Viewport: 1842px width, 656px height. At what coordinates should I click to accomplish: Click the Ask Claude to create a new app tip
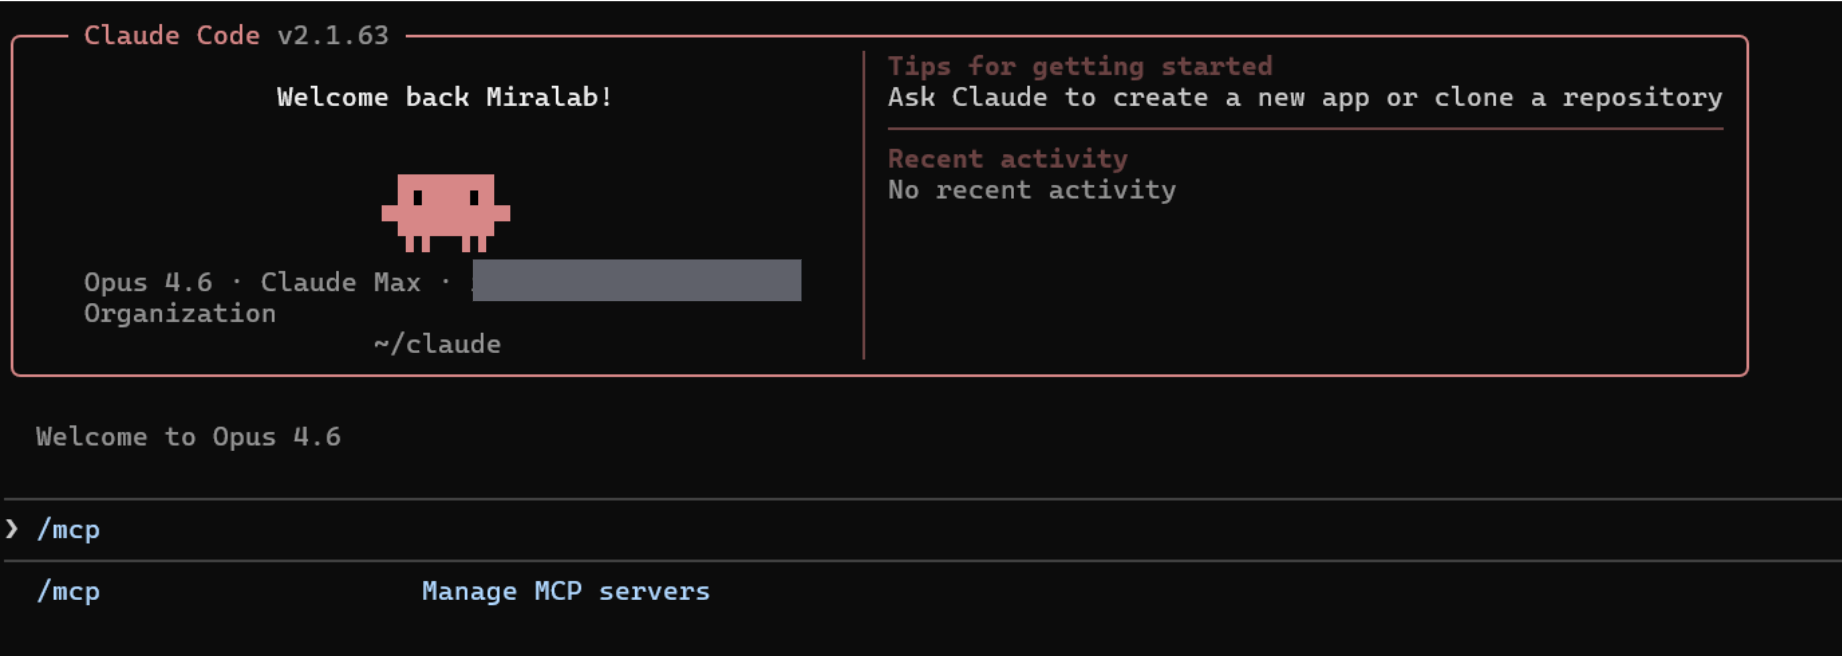pyautogui.click(x=1304, y=97)
